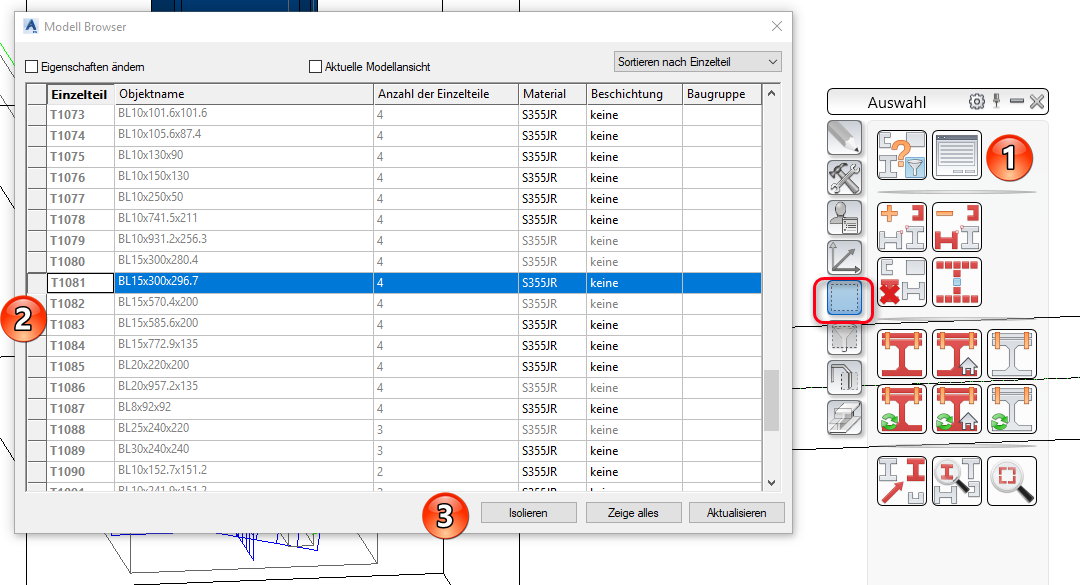Click the clear marked objects icon with red X

coord(902,282)
